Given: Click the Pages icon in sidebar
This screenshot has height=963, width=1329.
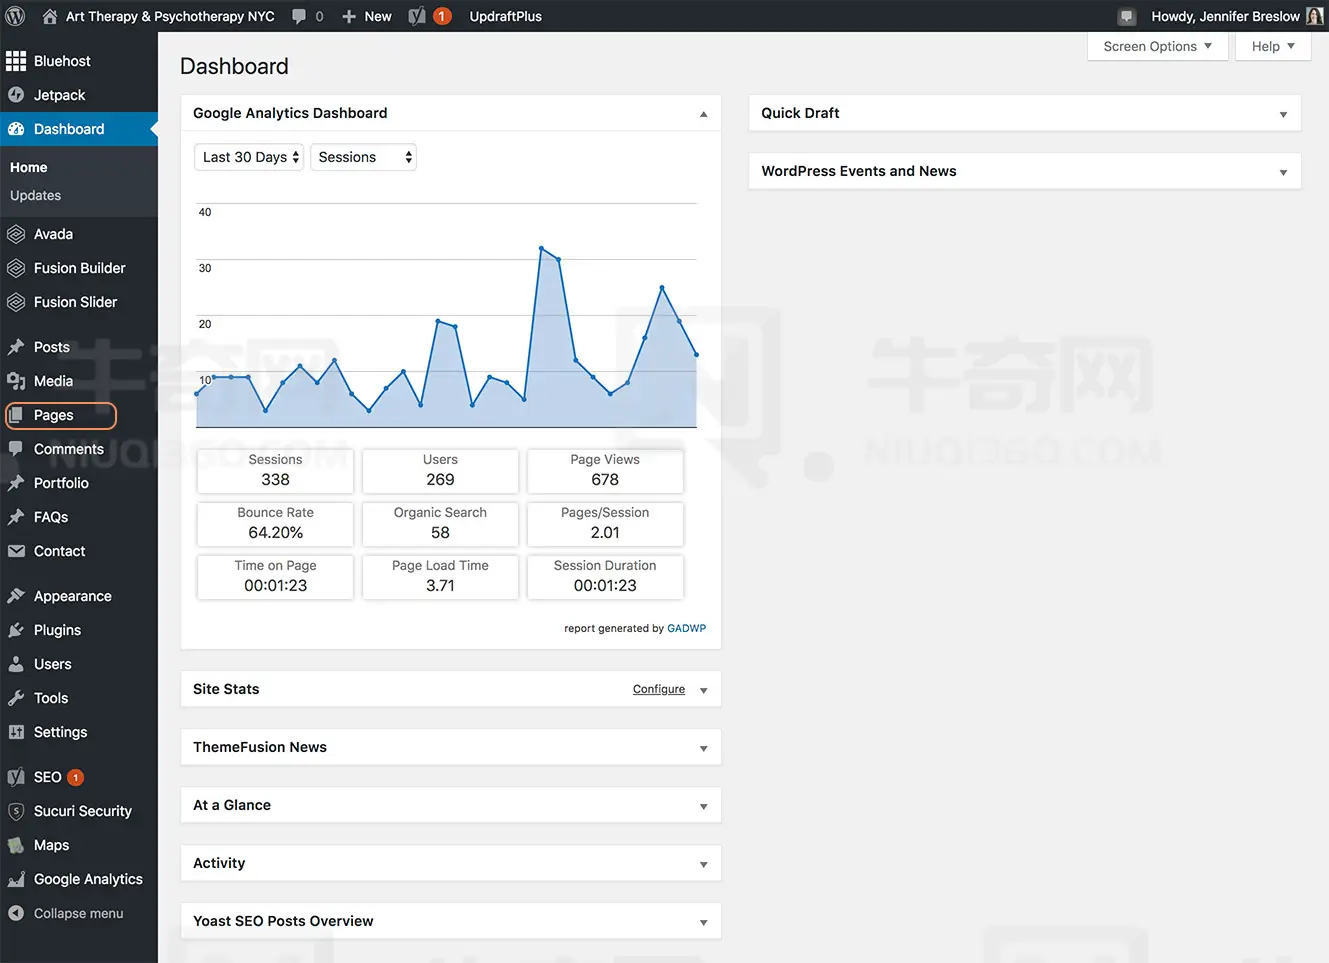Looking at the screenshot, I should point(16,415).
